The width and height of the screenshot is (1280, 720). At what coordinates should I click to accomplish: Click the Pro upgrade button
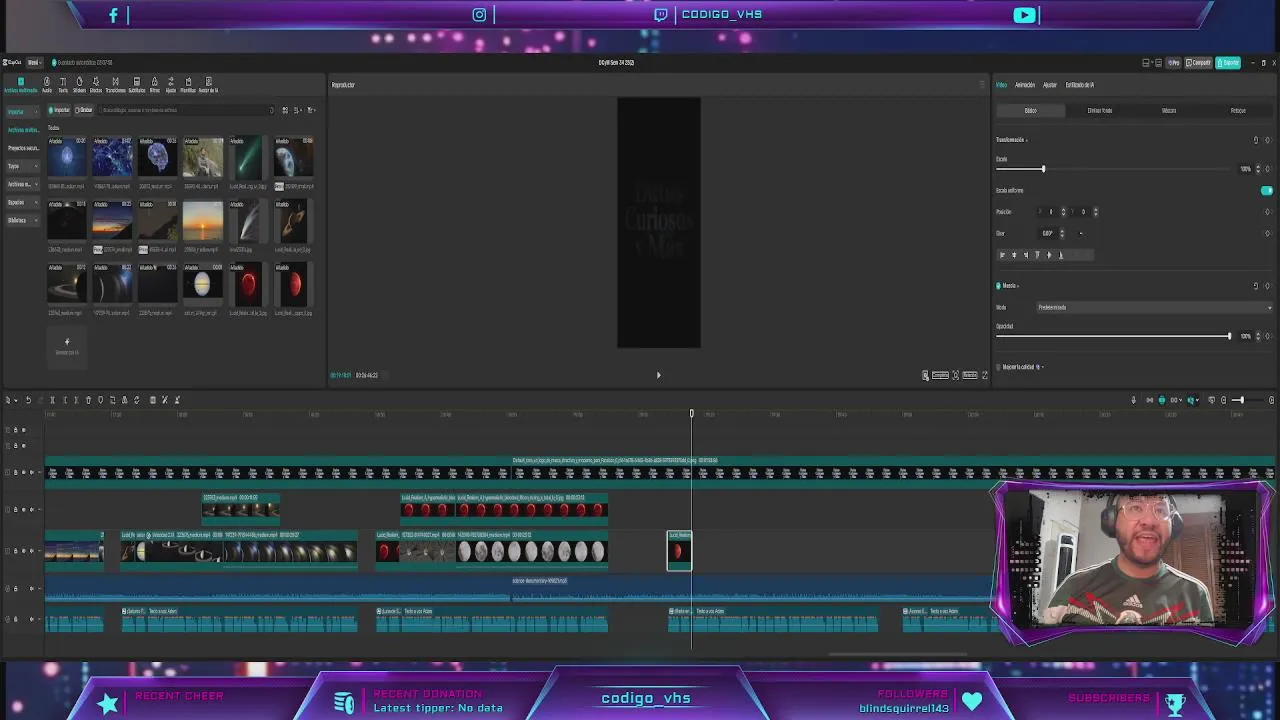(1174, 63)
